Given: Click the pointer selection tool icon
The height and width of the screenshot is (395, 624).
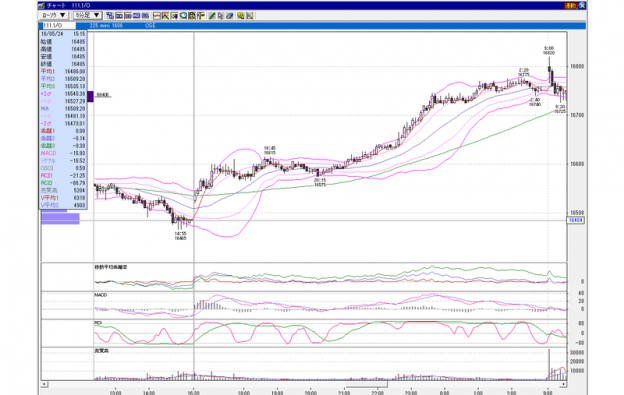Looking at the screenshot, I should (220, 16).
